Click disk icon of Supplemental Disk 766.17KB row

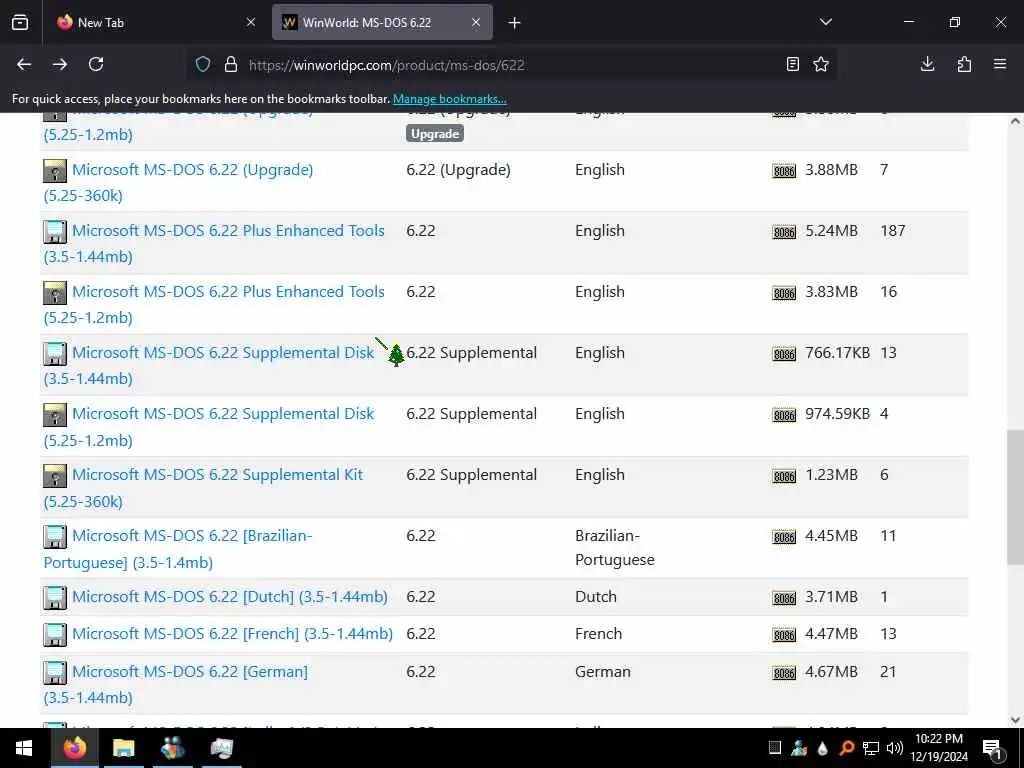click(55, 354)
